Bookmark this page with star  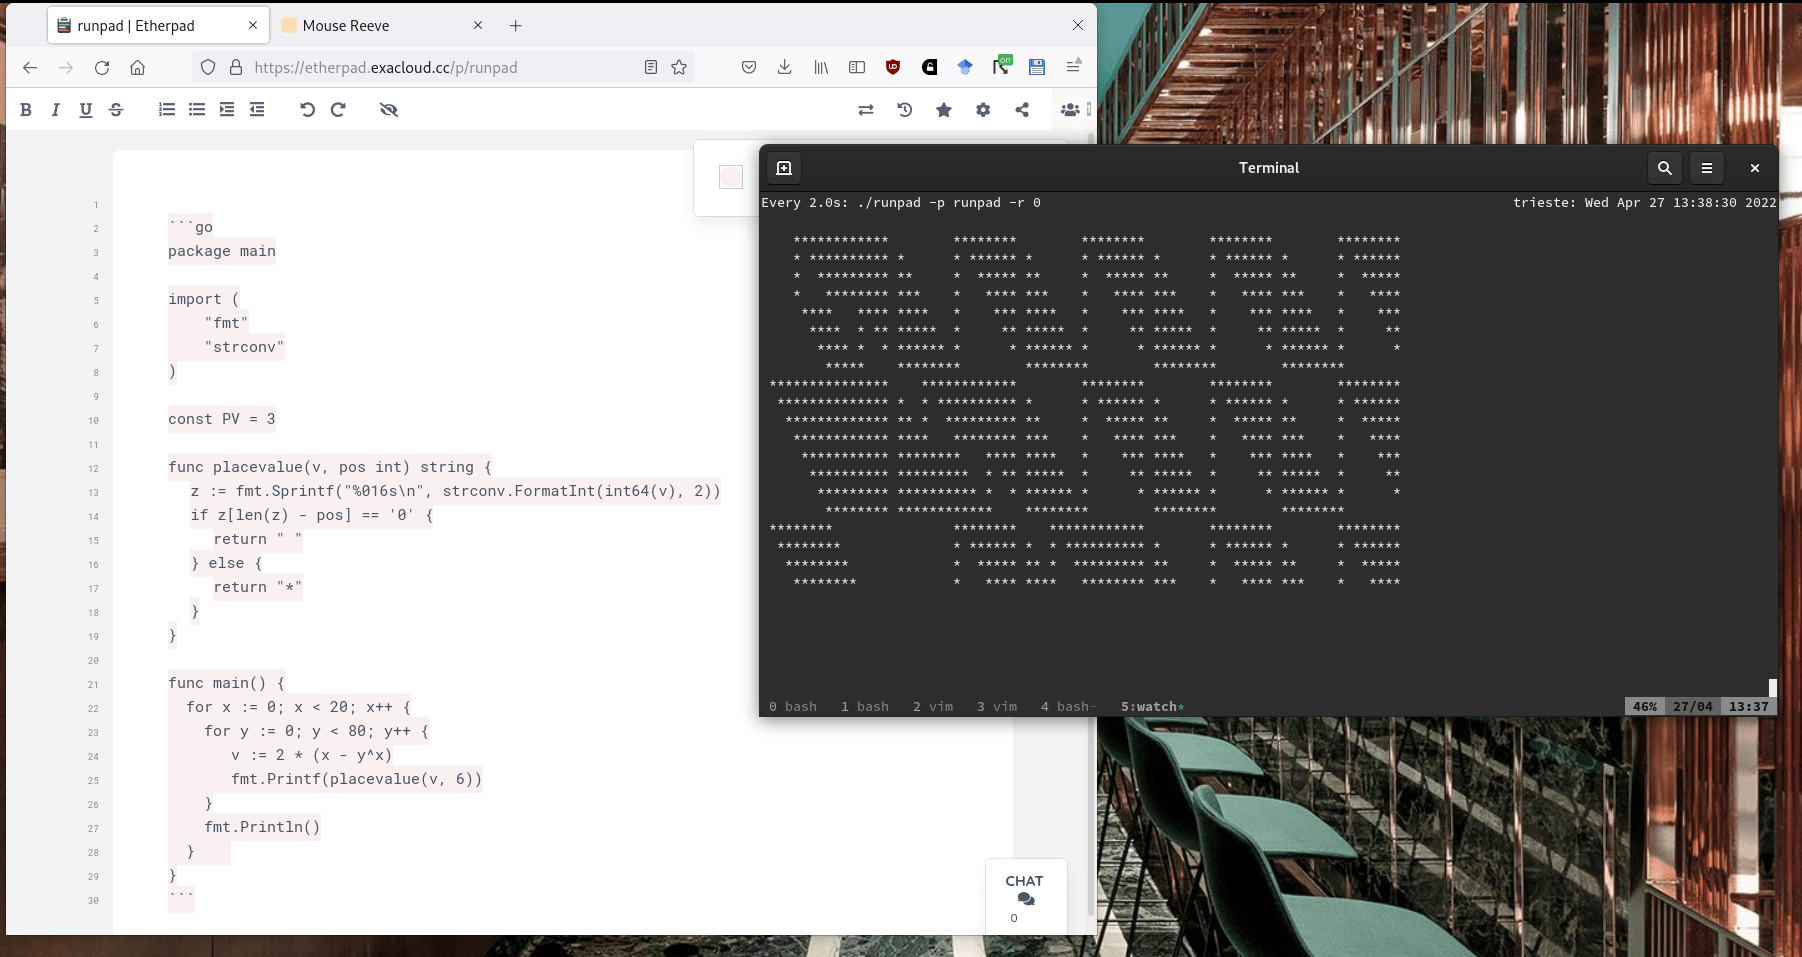[680, 67]
